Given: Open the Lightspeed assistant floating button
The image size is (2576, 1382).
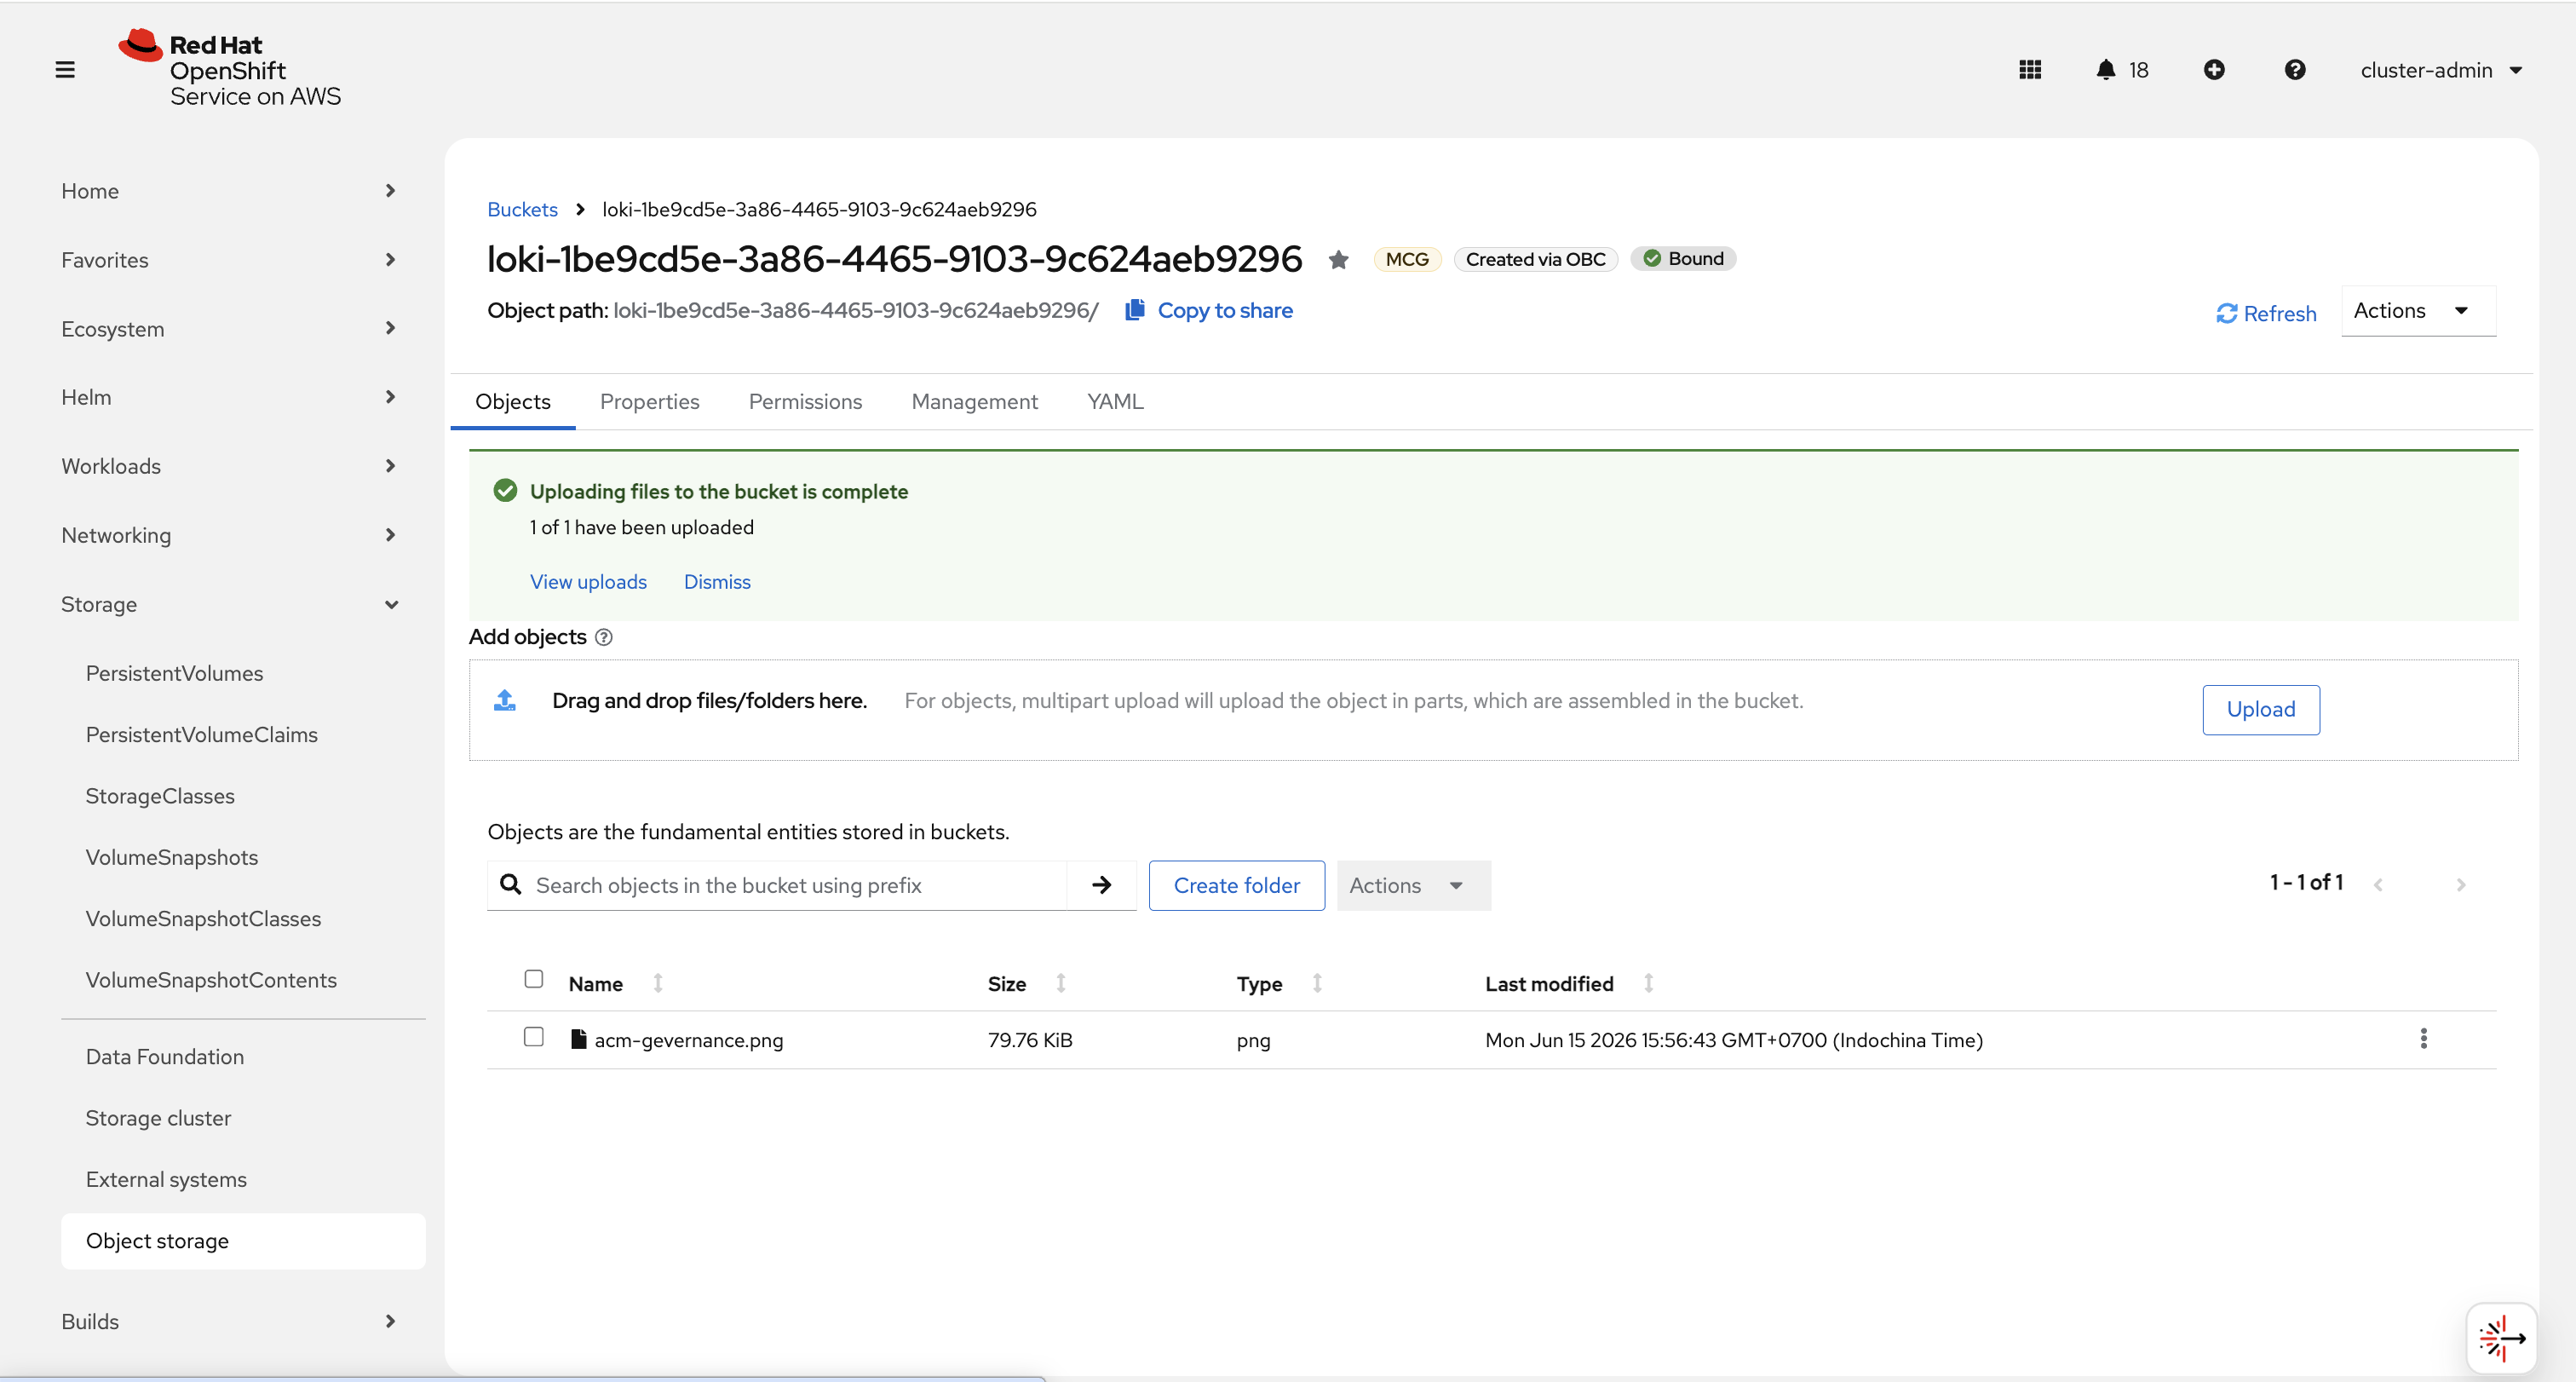Looking at the screenshot, I should click(2502, 1338).
